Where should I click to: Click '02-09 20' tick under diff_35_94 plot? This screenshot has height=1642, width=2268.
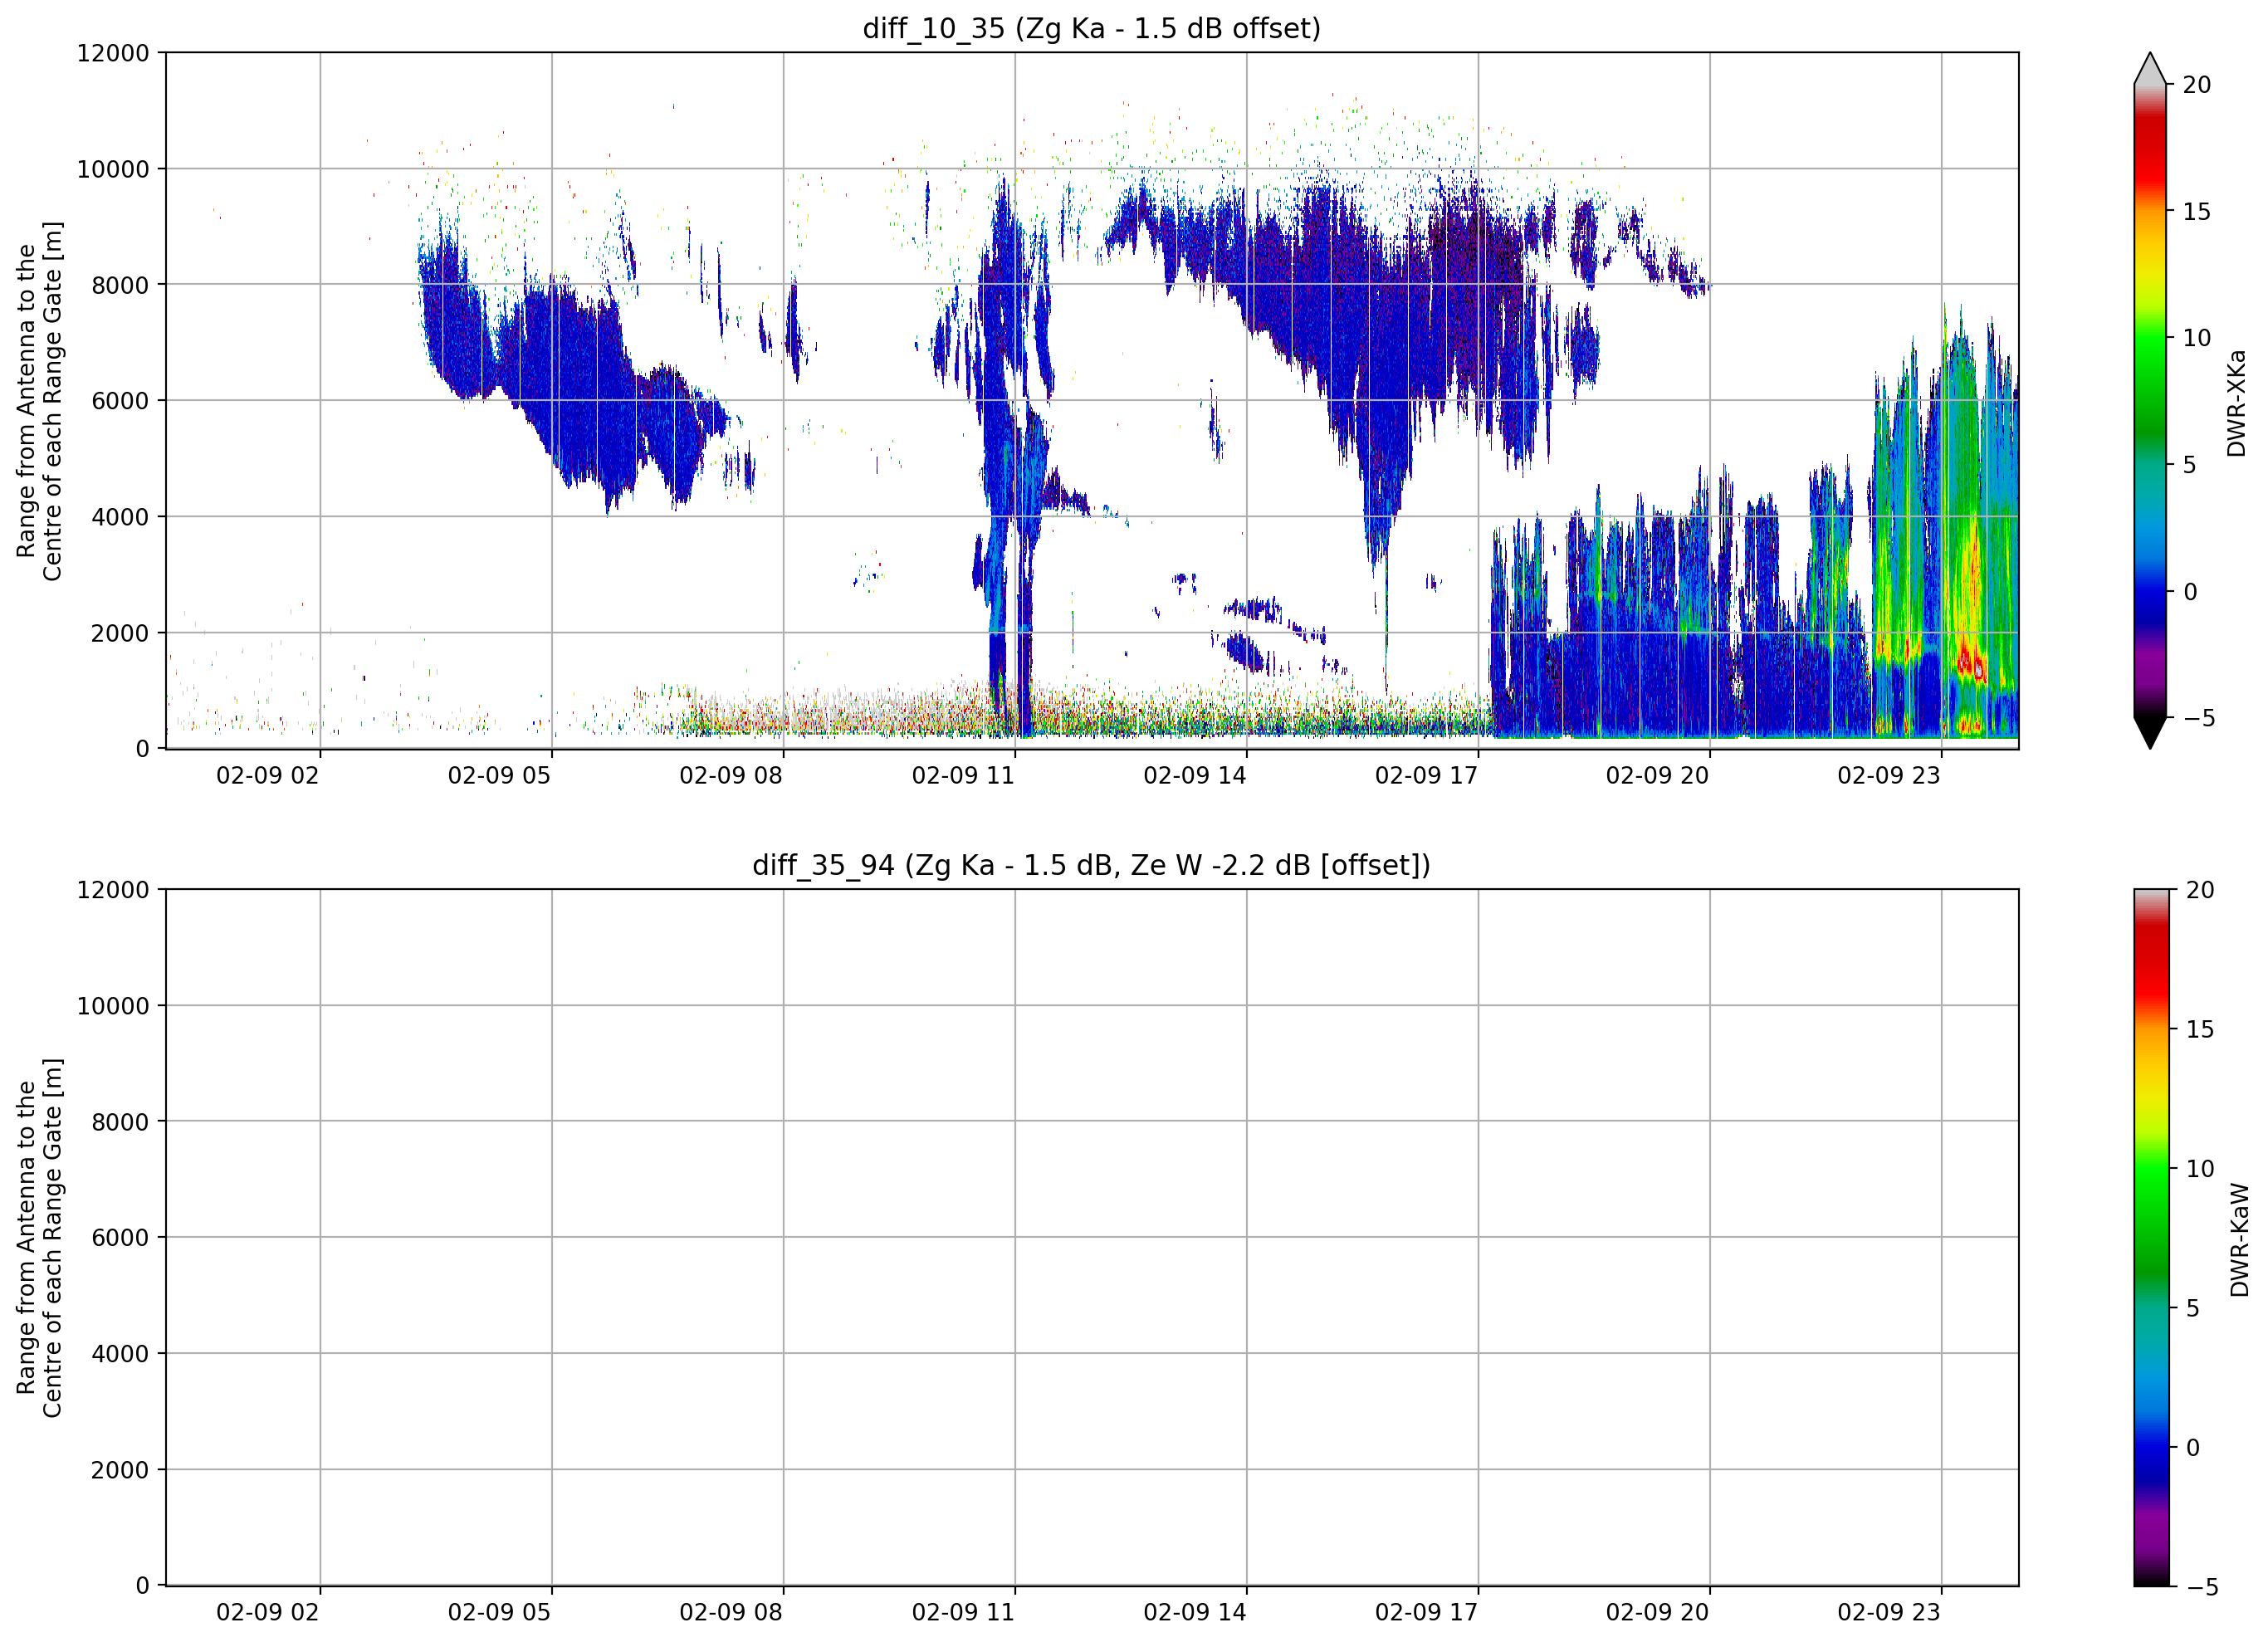[1658, 1613]
